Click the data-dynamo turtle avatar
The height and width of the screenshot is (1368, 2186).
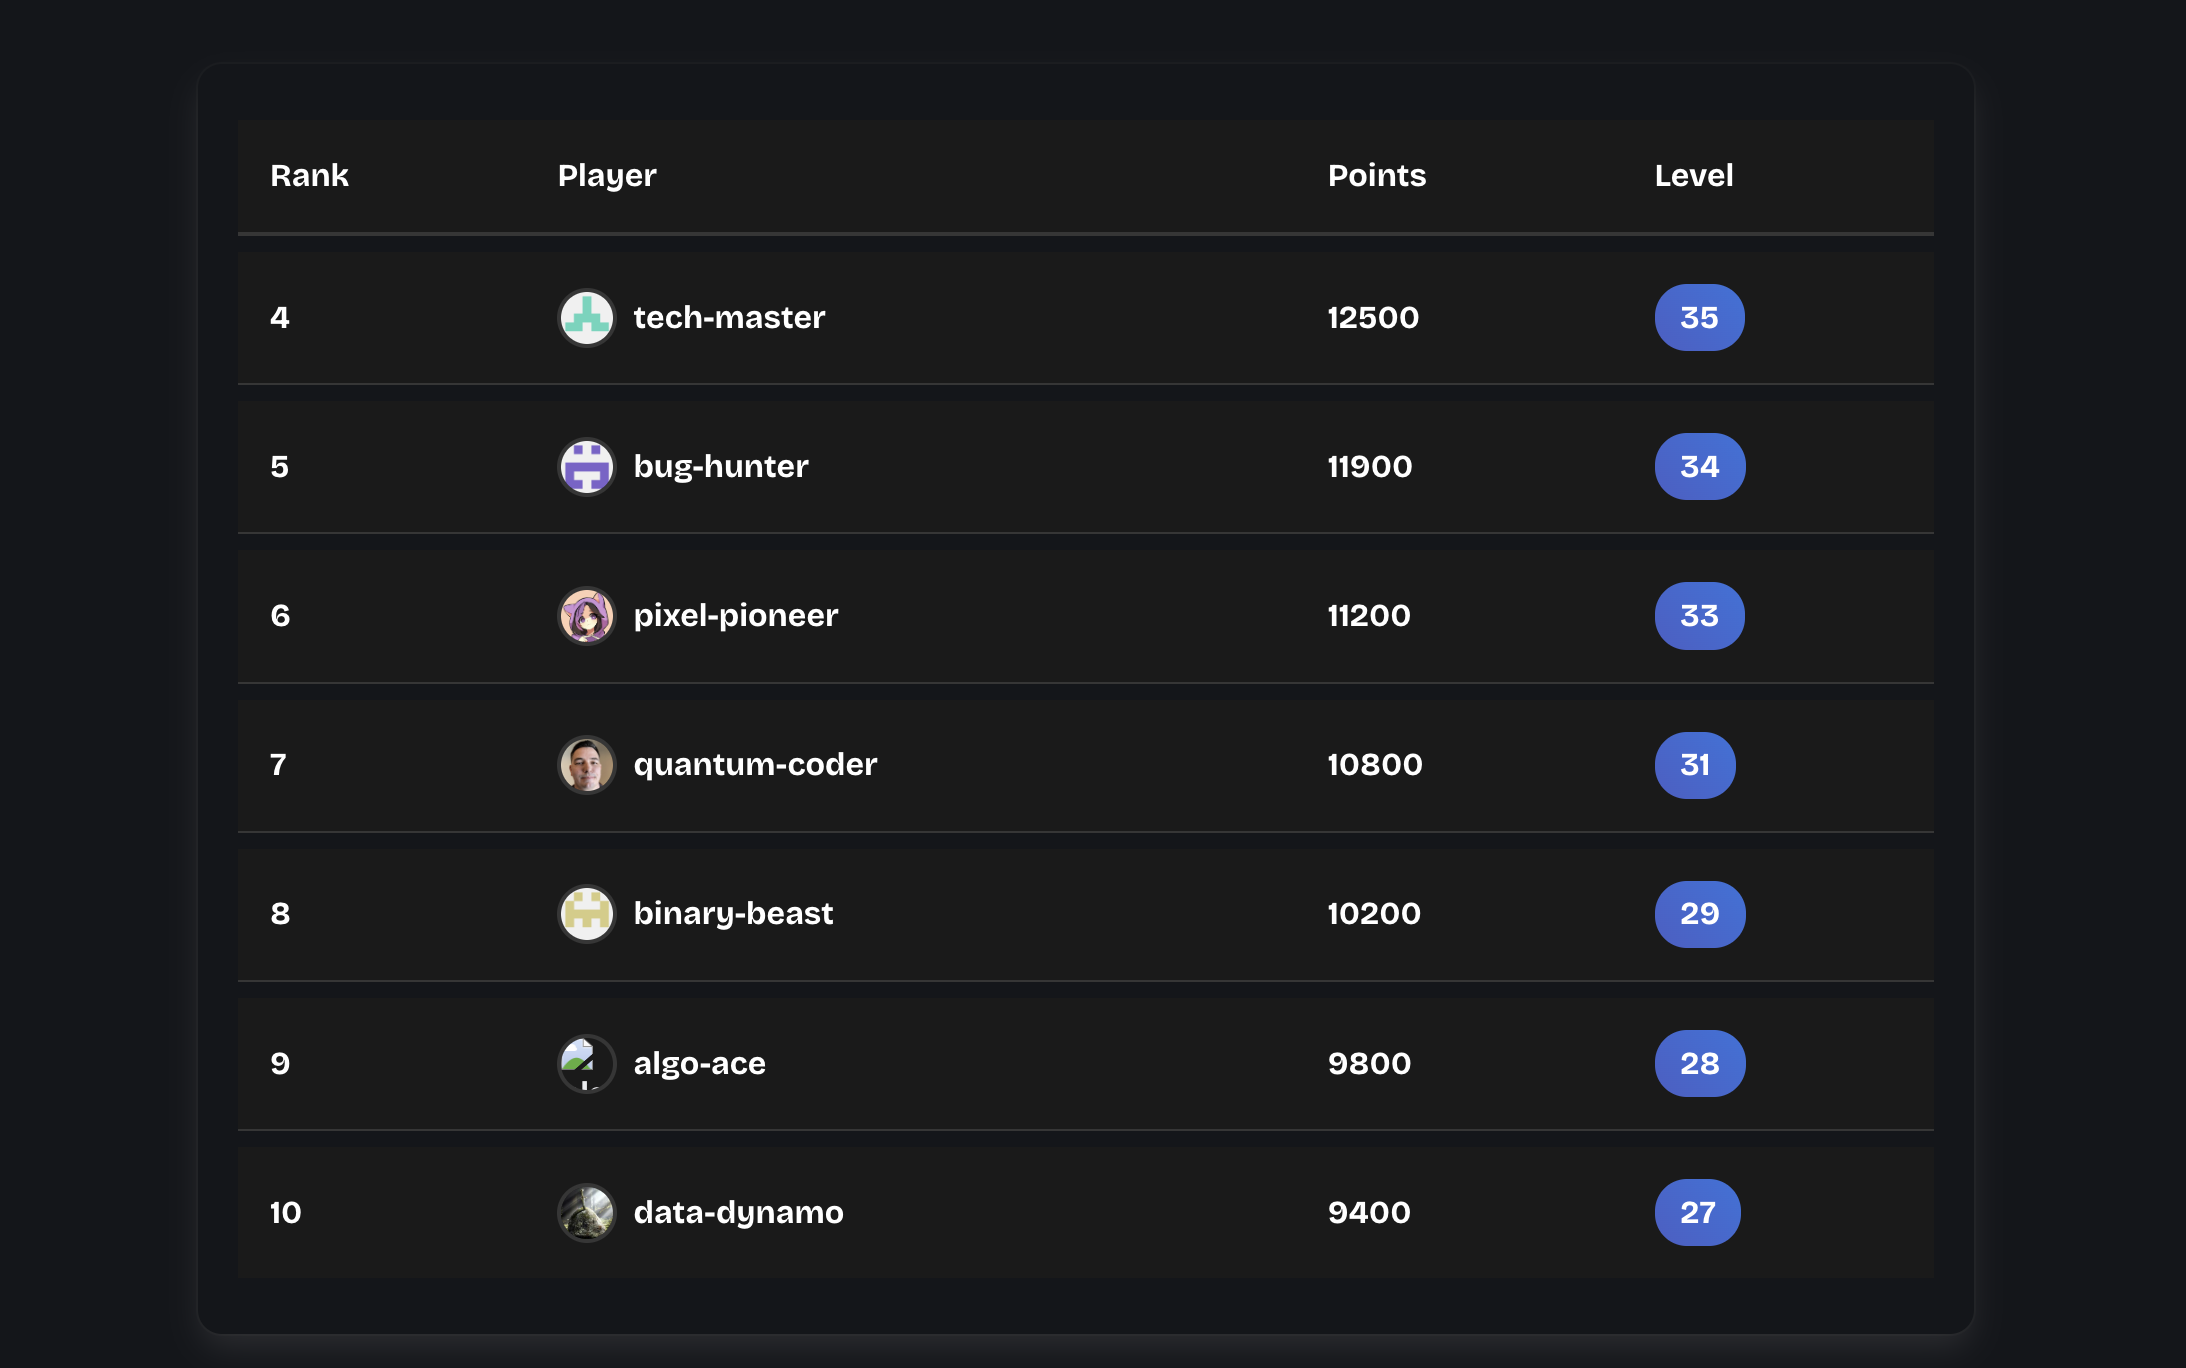[586, 1212]
